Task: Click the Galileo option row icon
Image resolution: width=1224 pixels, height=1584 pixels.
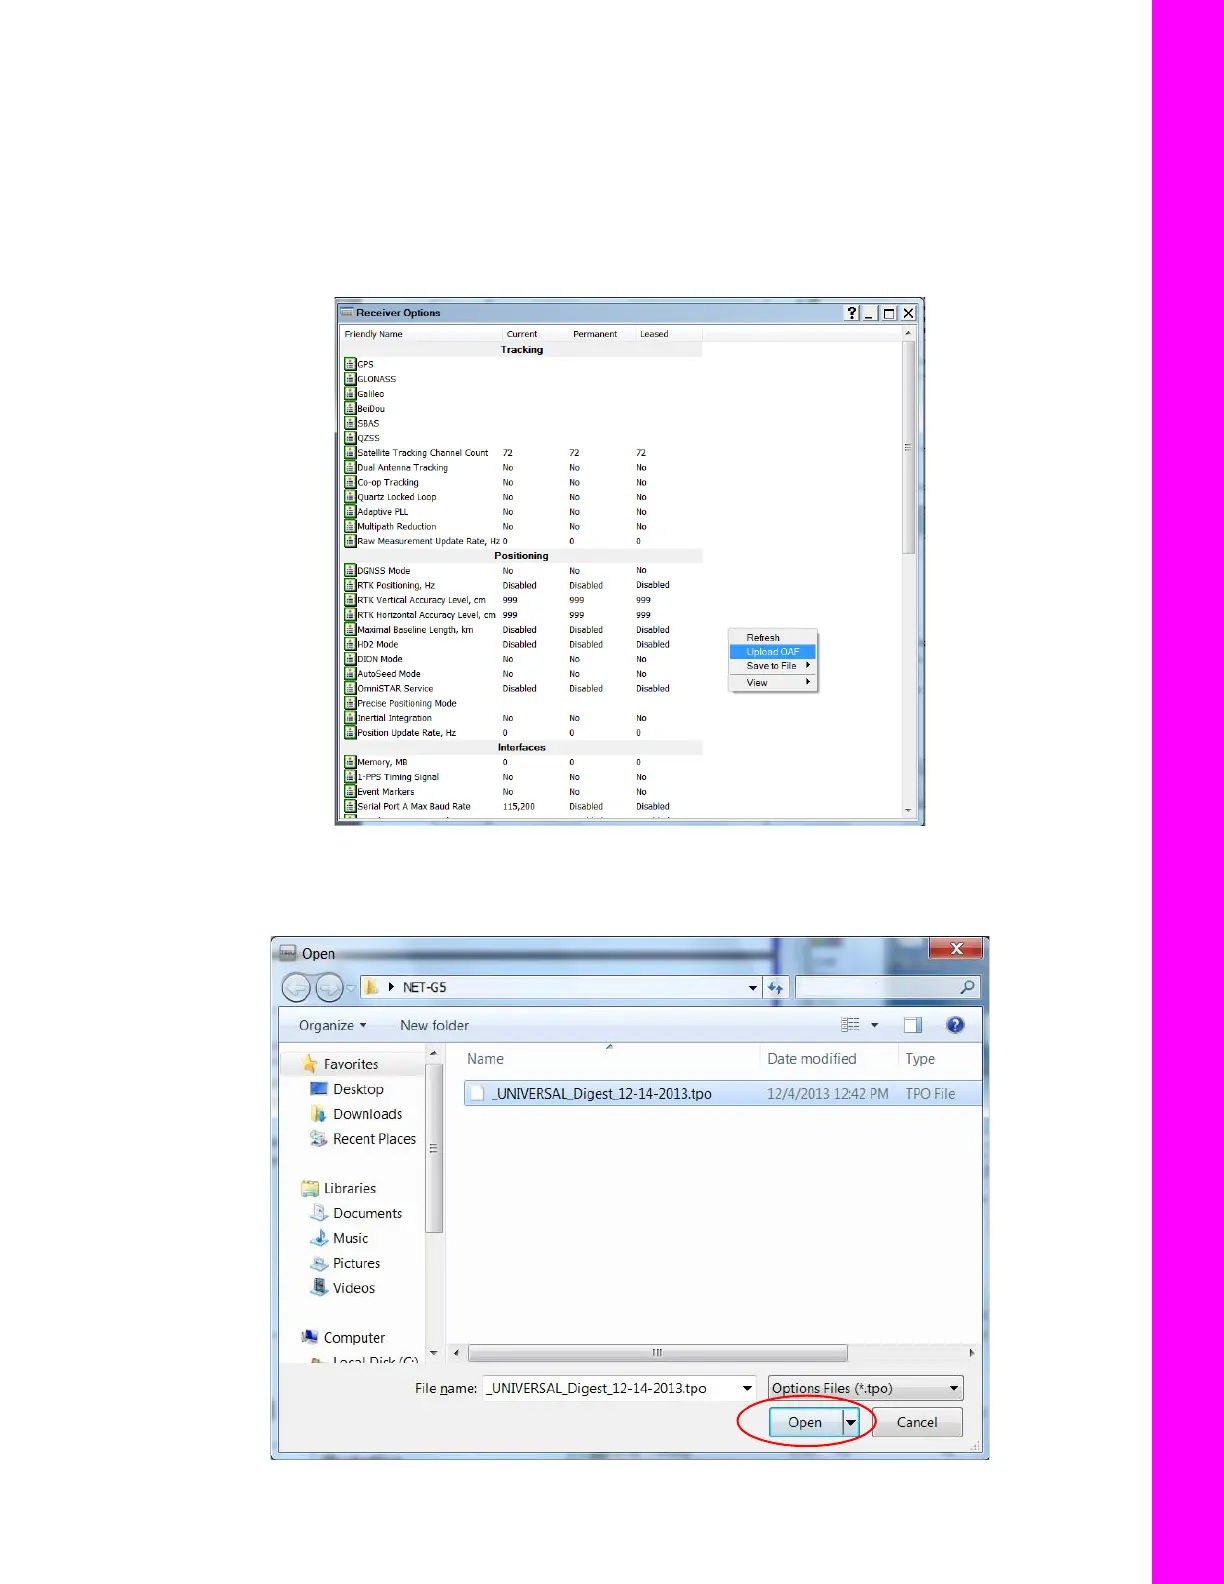Action: [x=350, y=394]
